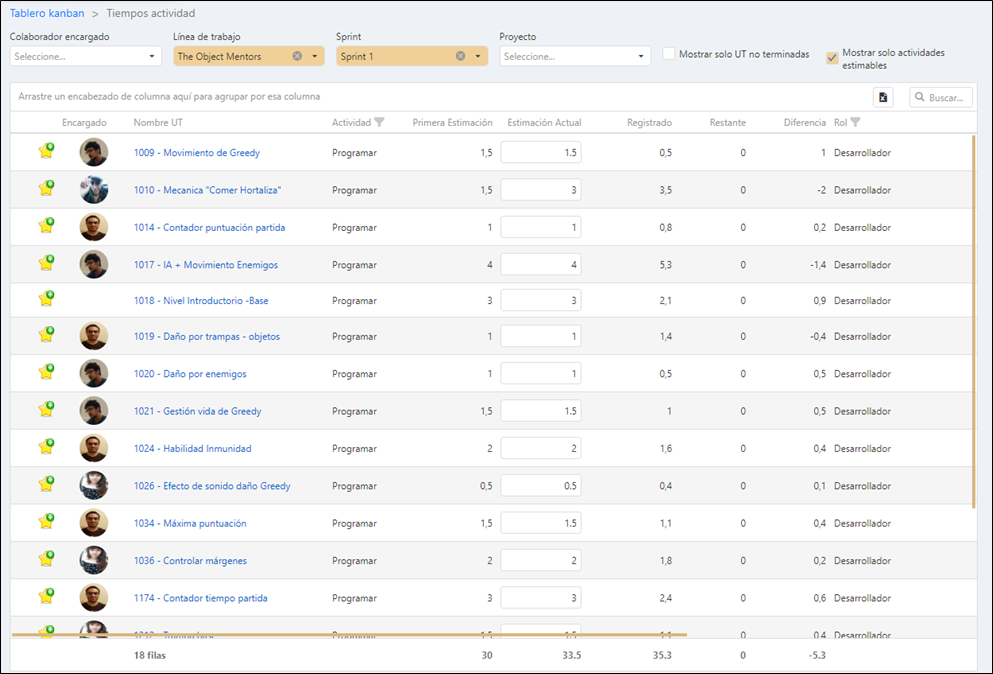Open the Proyecto dropdown
993x674 pixels.
pos(641,56)
